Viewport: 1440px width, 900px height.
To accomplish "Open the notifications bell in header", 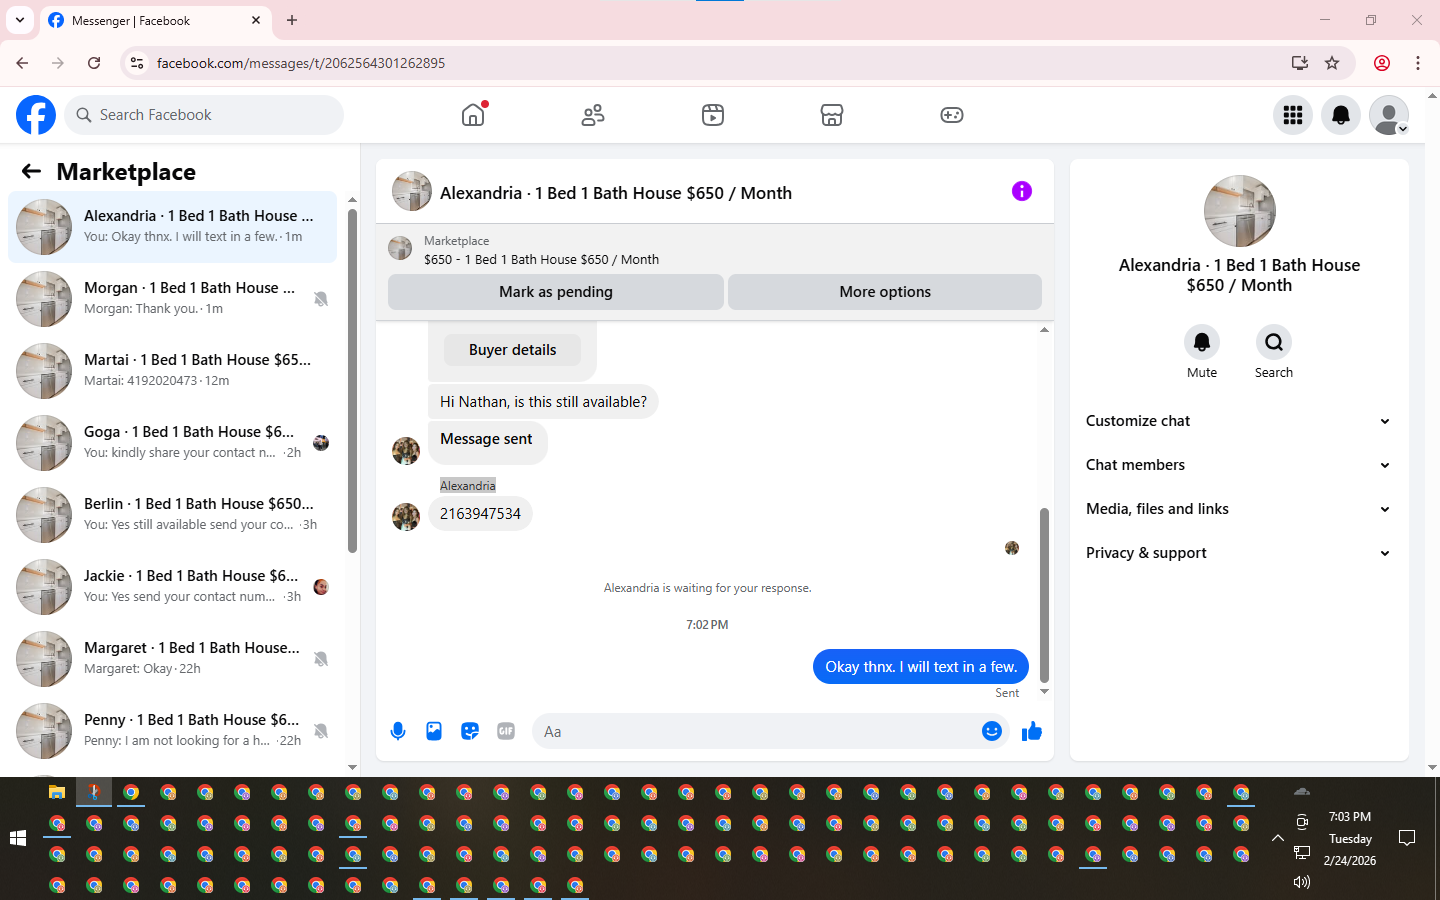I will [x=1341, y=115].
